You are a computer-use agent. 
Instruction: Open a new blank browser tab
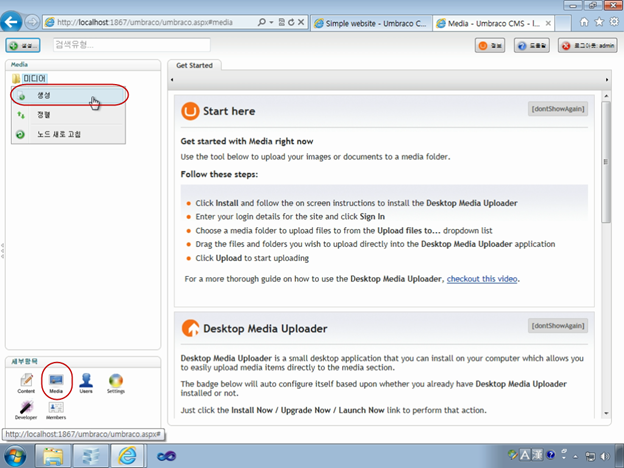(x=563, y=23)
